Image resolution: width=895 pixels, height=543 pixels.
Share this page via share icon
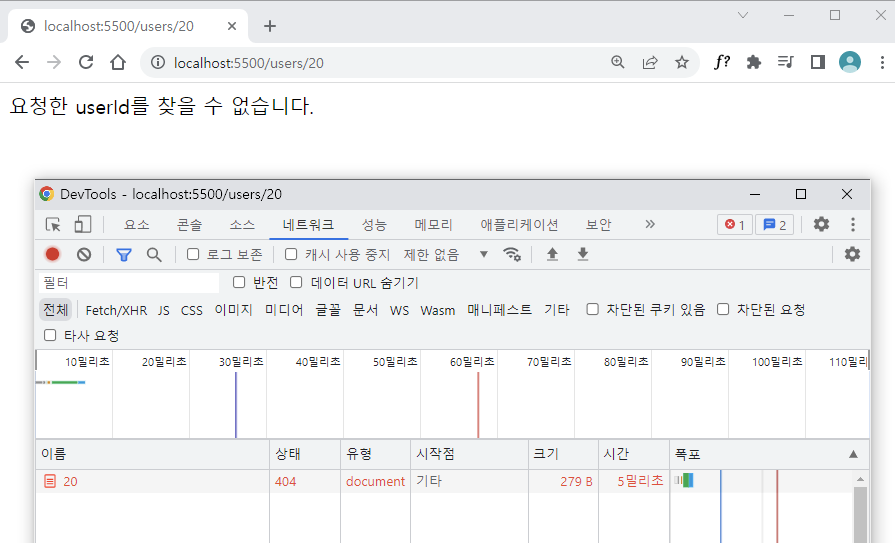[650, 62]
